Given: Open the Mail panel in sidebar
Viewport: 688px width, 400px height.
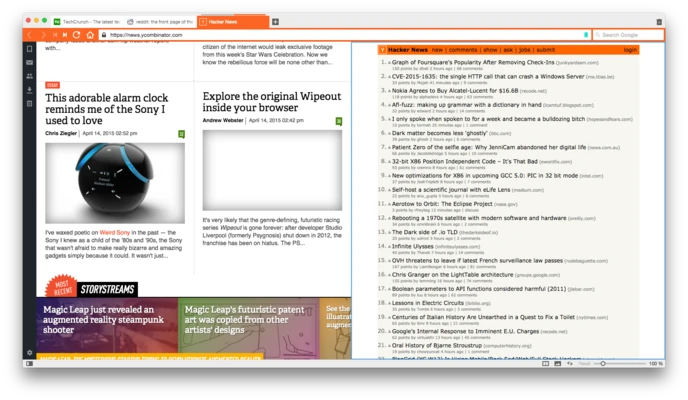Looking at the screenshot, I should coord(29,63).
